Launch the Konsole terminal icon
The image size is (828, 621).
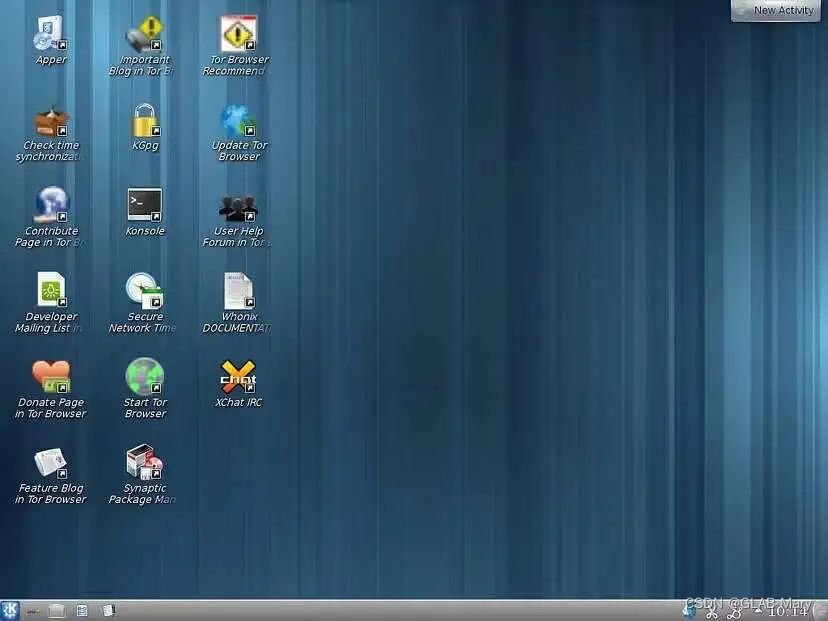point(145,204)
